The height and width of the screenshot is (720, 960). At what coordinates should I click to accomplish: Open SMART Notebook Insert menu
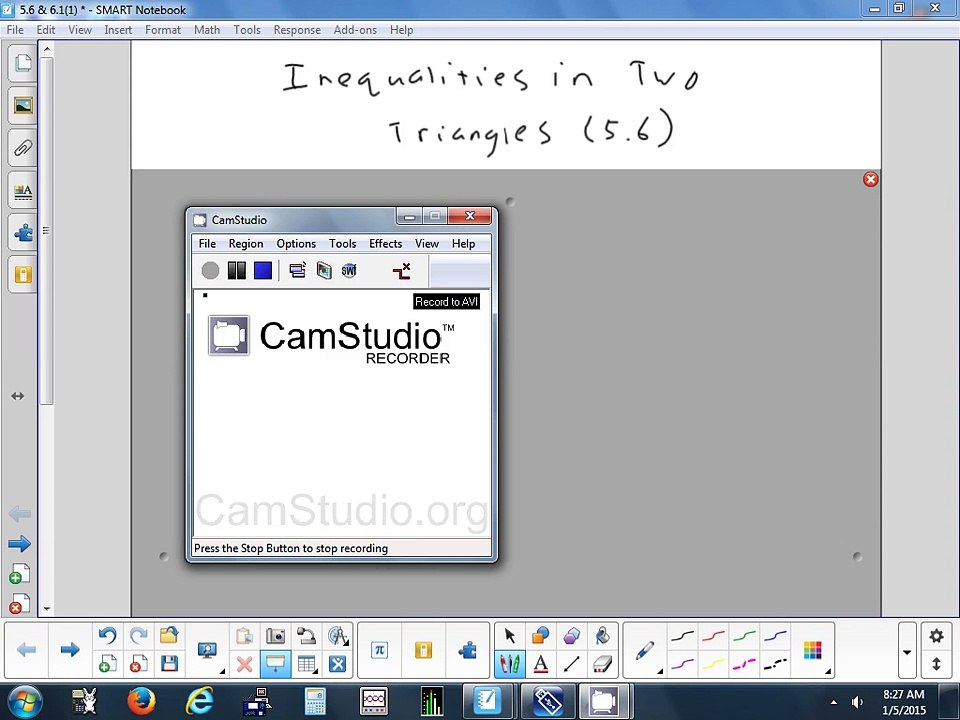[118, 29]
